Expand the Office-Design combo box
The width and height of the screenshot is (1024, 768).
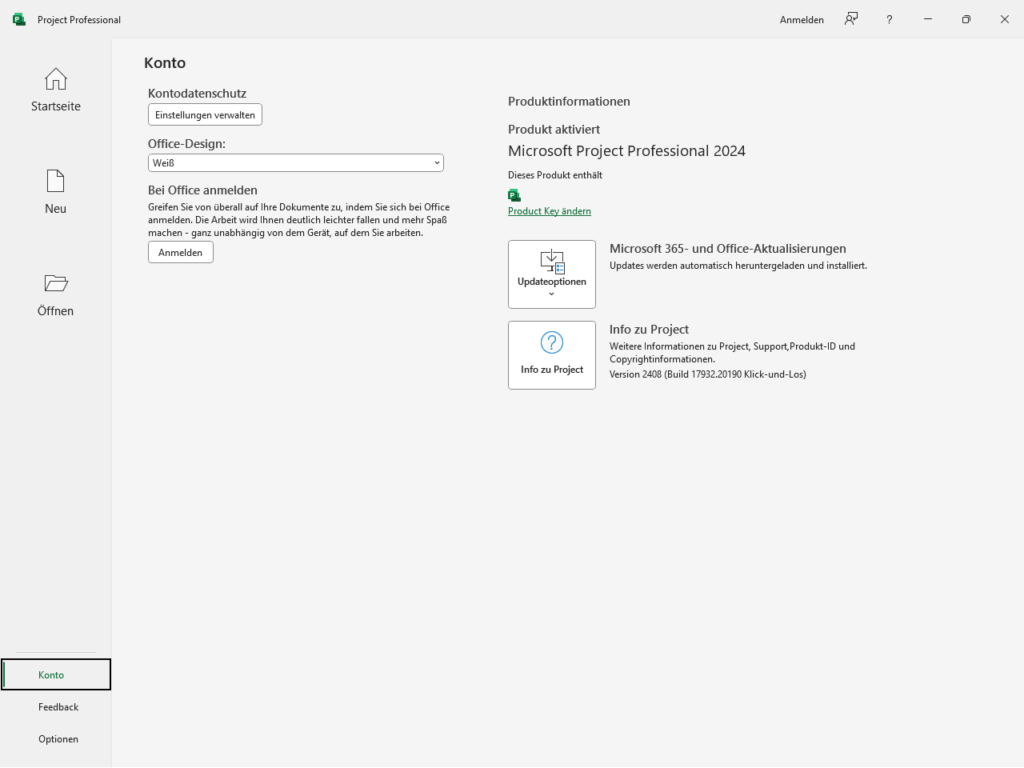[295, 163]
